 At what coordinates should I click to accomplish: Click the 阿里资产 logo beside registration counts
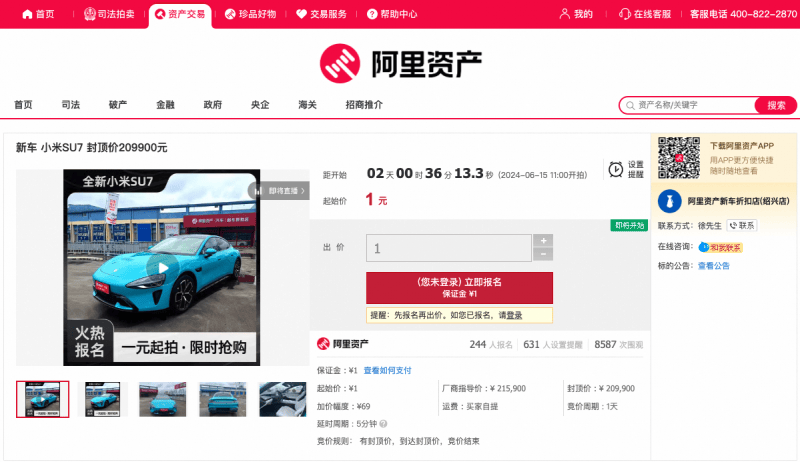click(x=342, y=344)
